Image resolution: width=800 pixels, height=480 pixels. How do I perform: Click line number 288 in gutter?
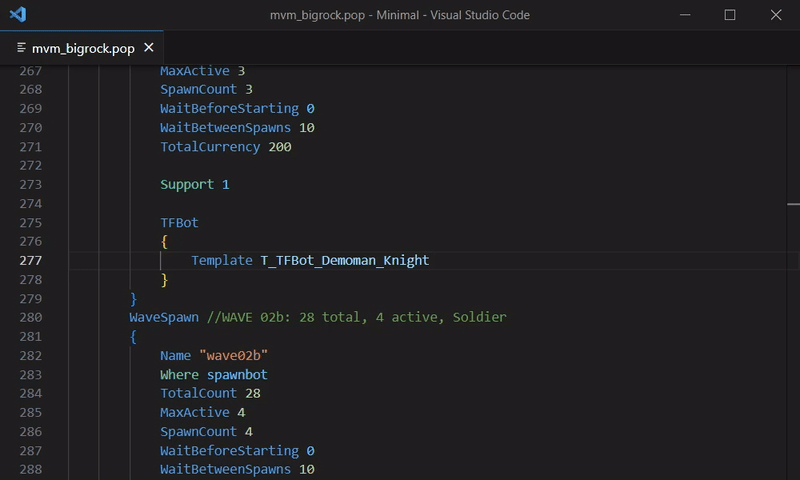coord(31,469)
